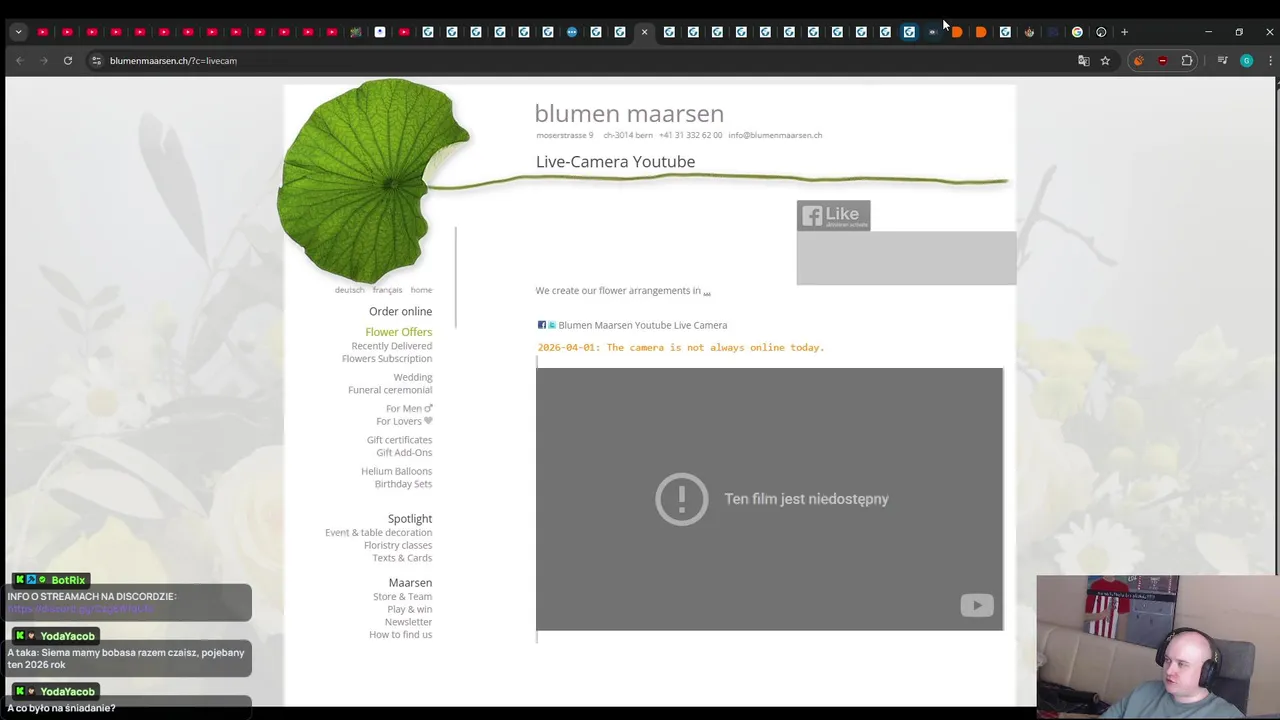Switch to the first YouTube tab

43,32
